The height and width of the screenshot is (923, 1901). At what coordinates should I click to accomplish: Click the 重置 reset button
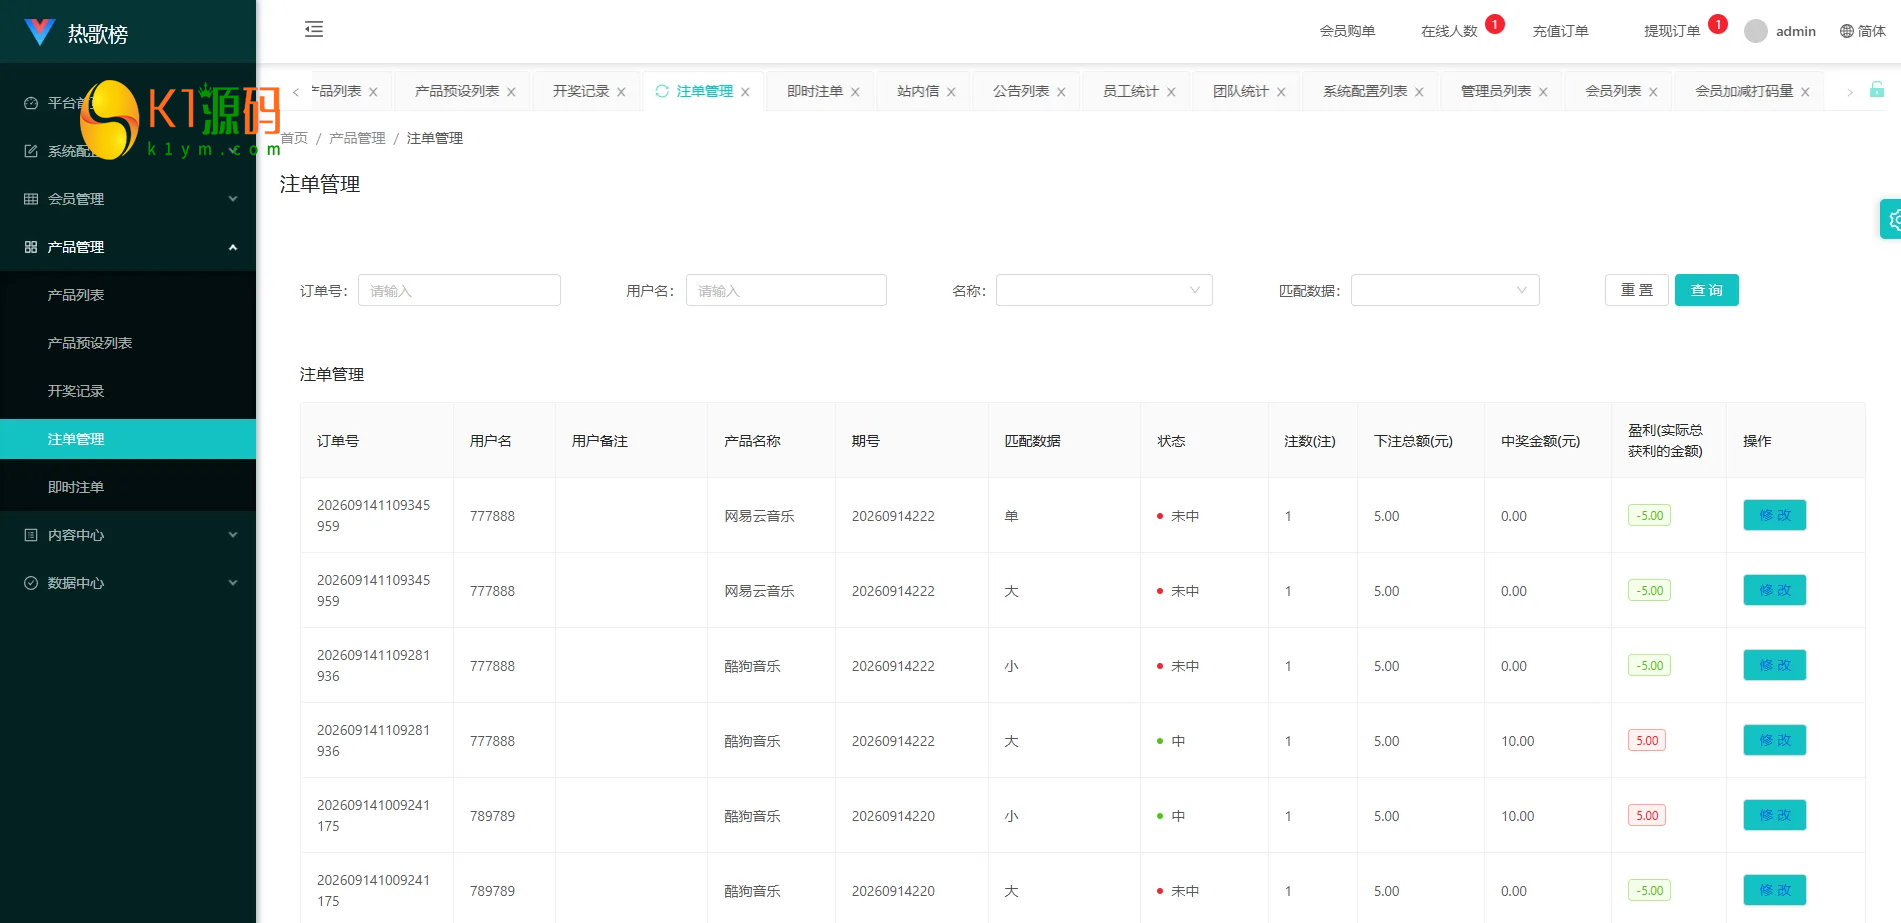[x=1637, y=290]
